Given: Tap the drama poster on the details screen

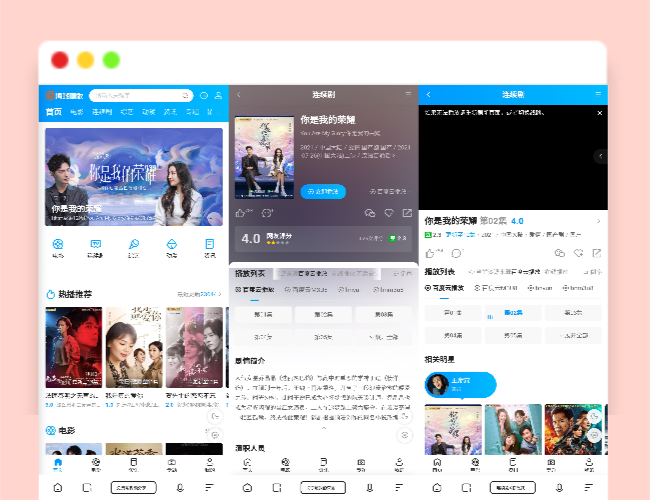Looking at the screenshot, I should pyautogui.click(x=264, y=158).
